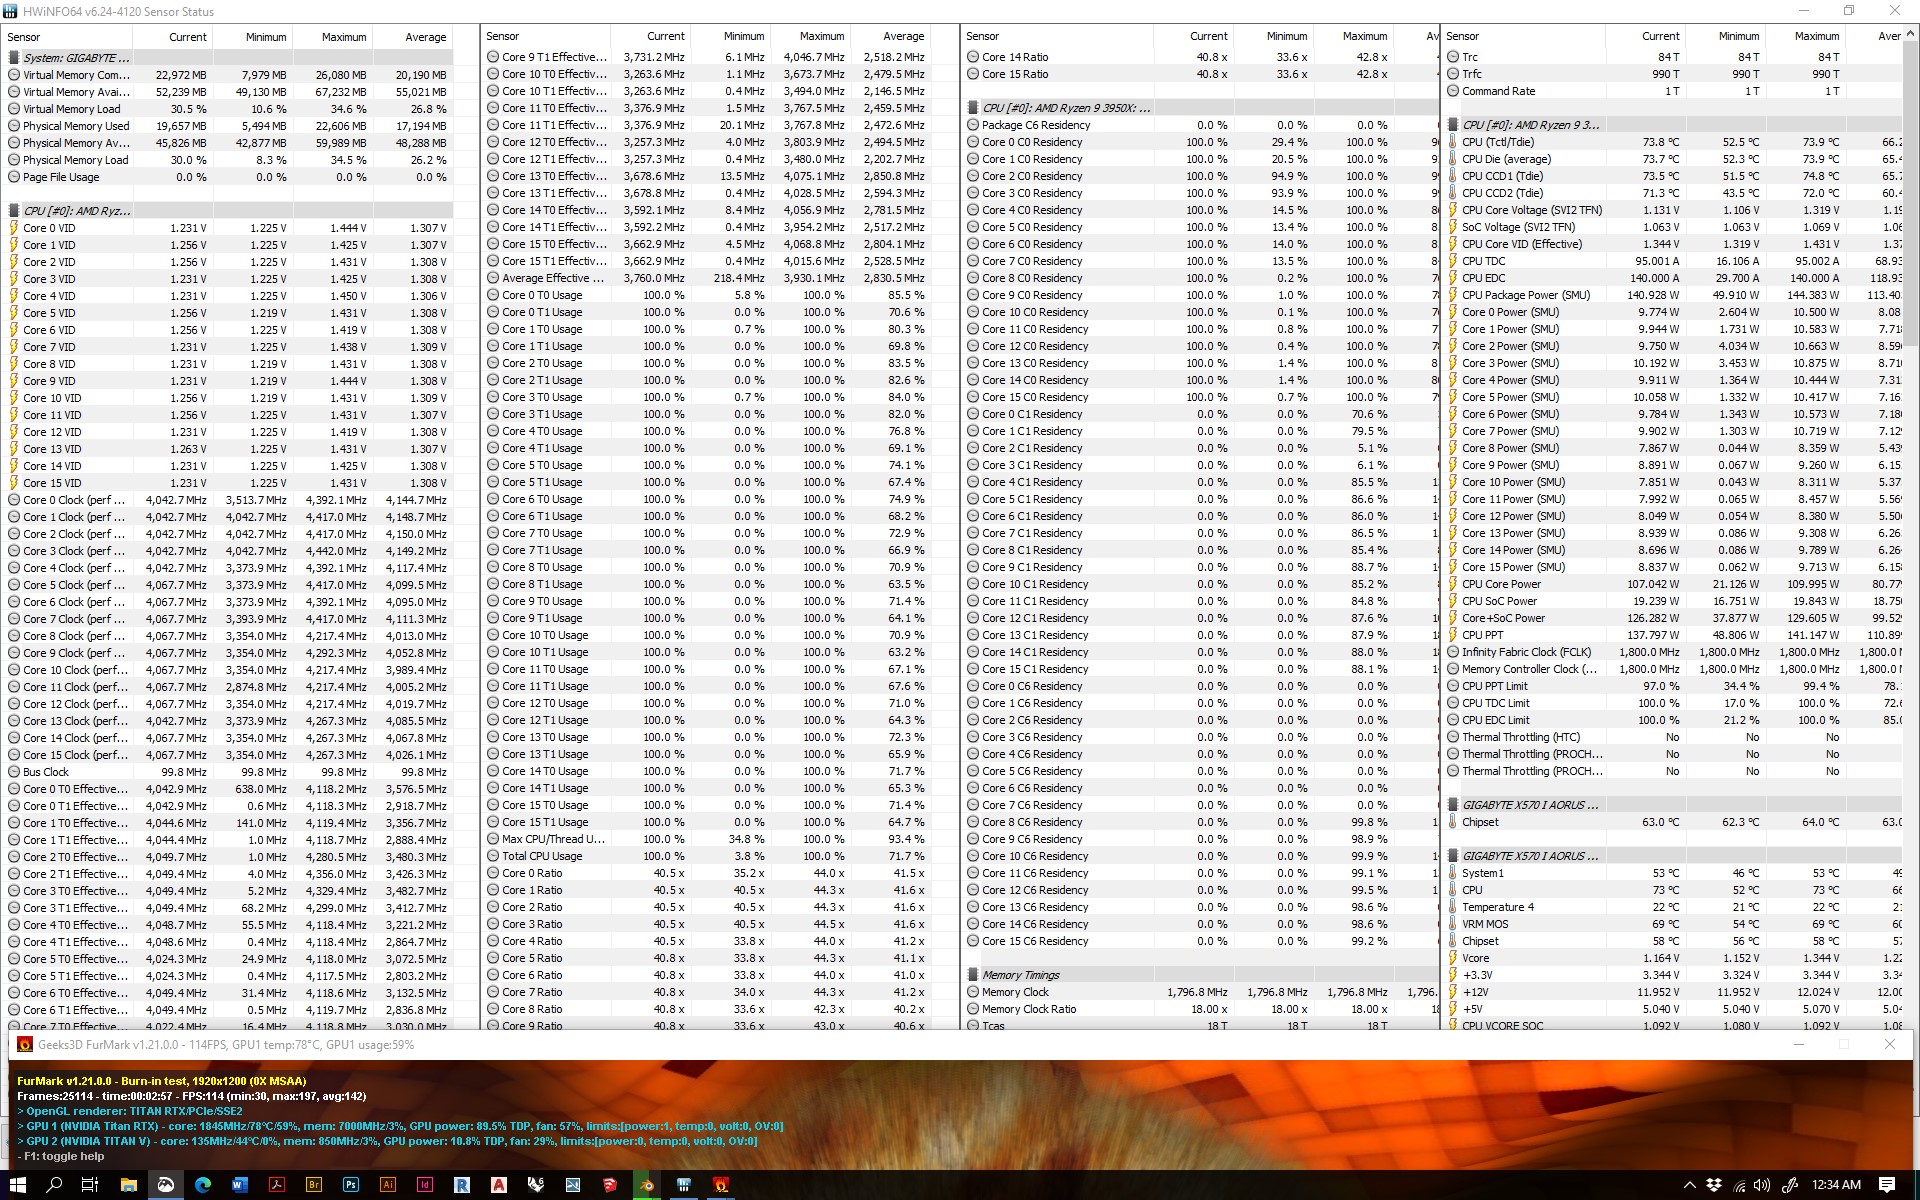
Task: Open Adobe Photoshop from the taskbar
Action: (350, 1185)
